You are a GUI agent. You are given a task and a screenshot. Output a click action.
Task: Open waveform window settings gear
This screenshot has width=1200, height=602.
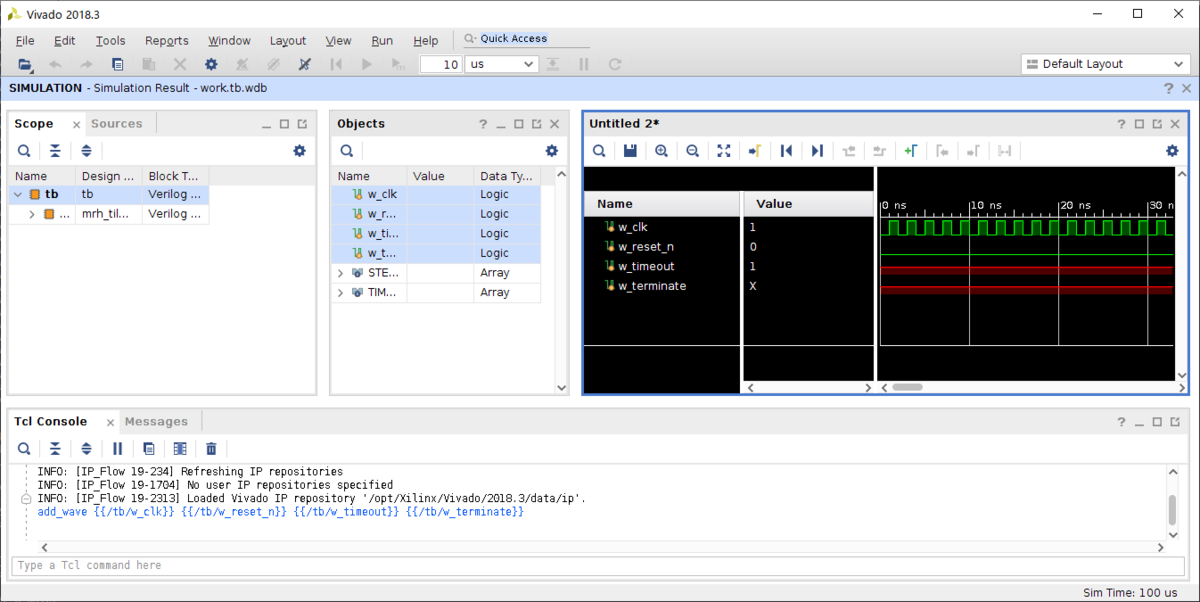click(1172, 151)
